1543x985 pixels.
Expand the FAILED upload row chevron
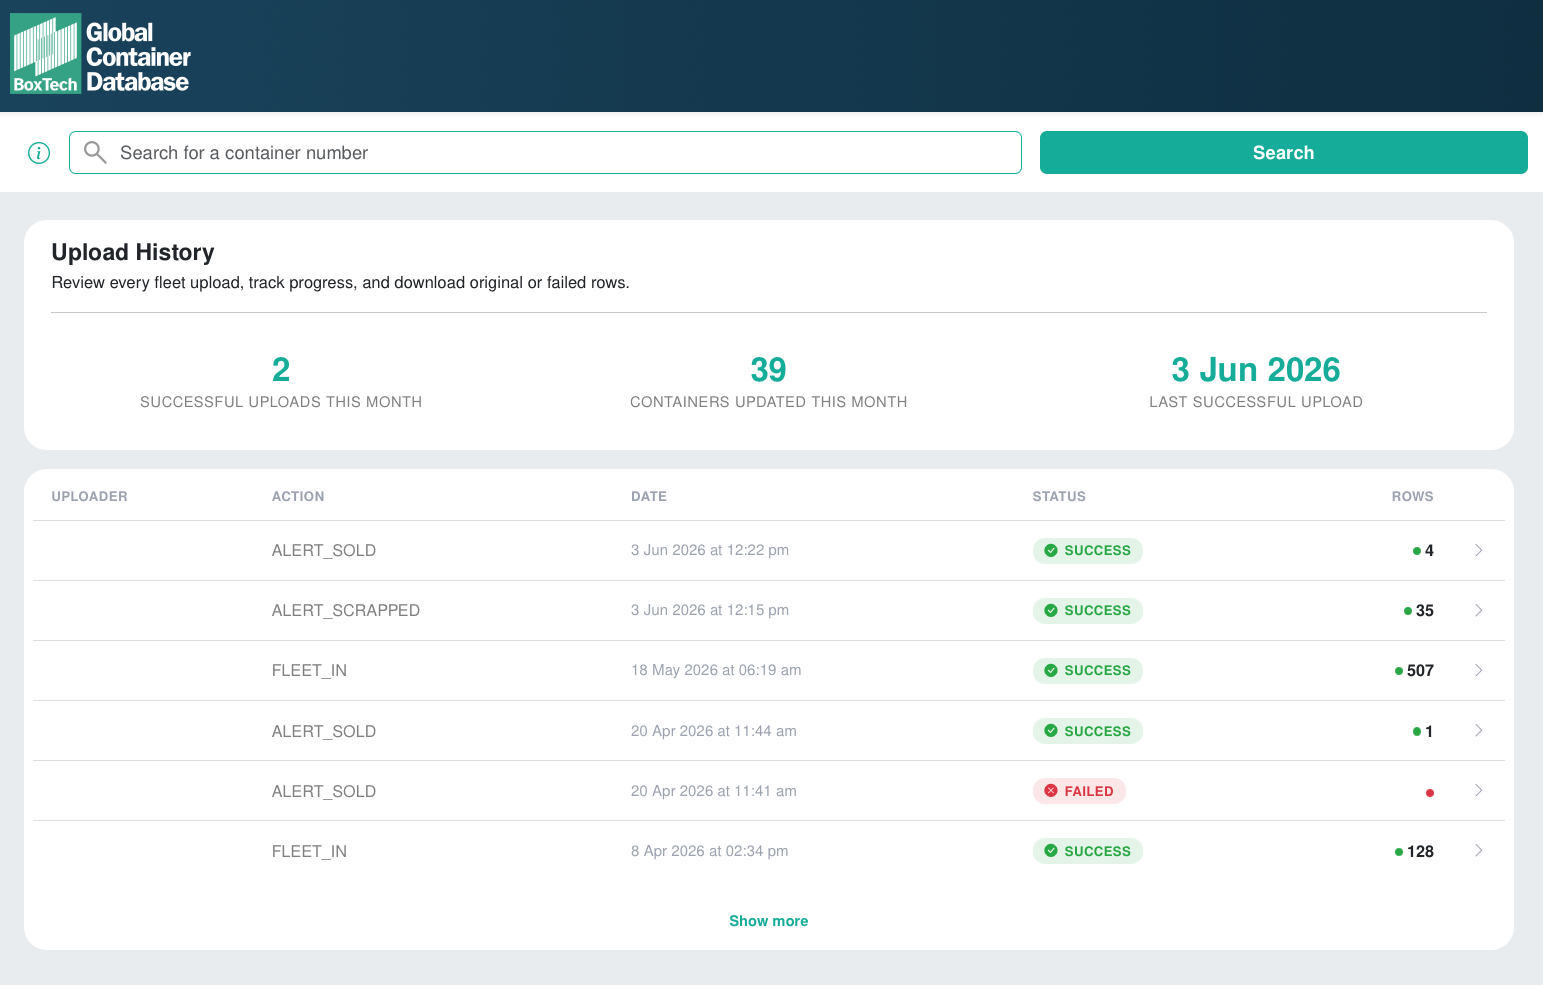pyautogui.click(x=1478, y=790)
